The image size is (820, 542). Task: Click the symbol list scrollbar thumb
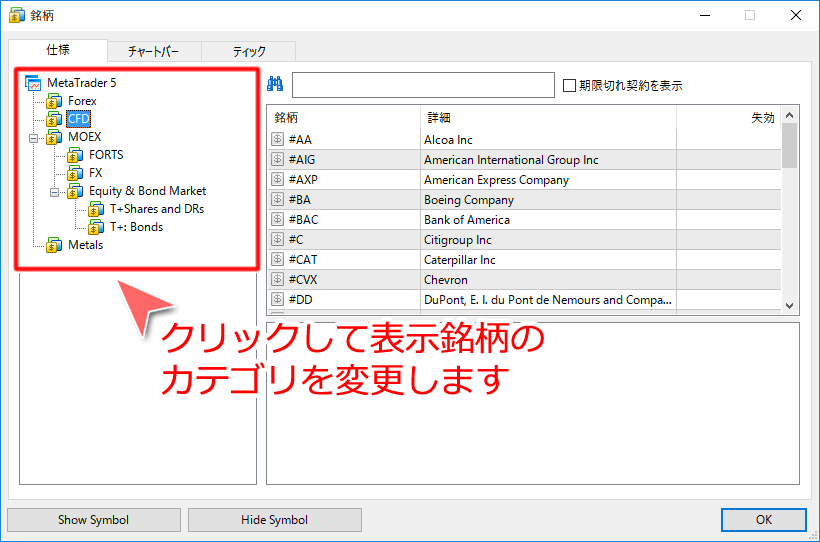(x=790, y=145)
